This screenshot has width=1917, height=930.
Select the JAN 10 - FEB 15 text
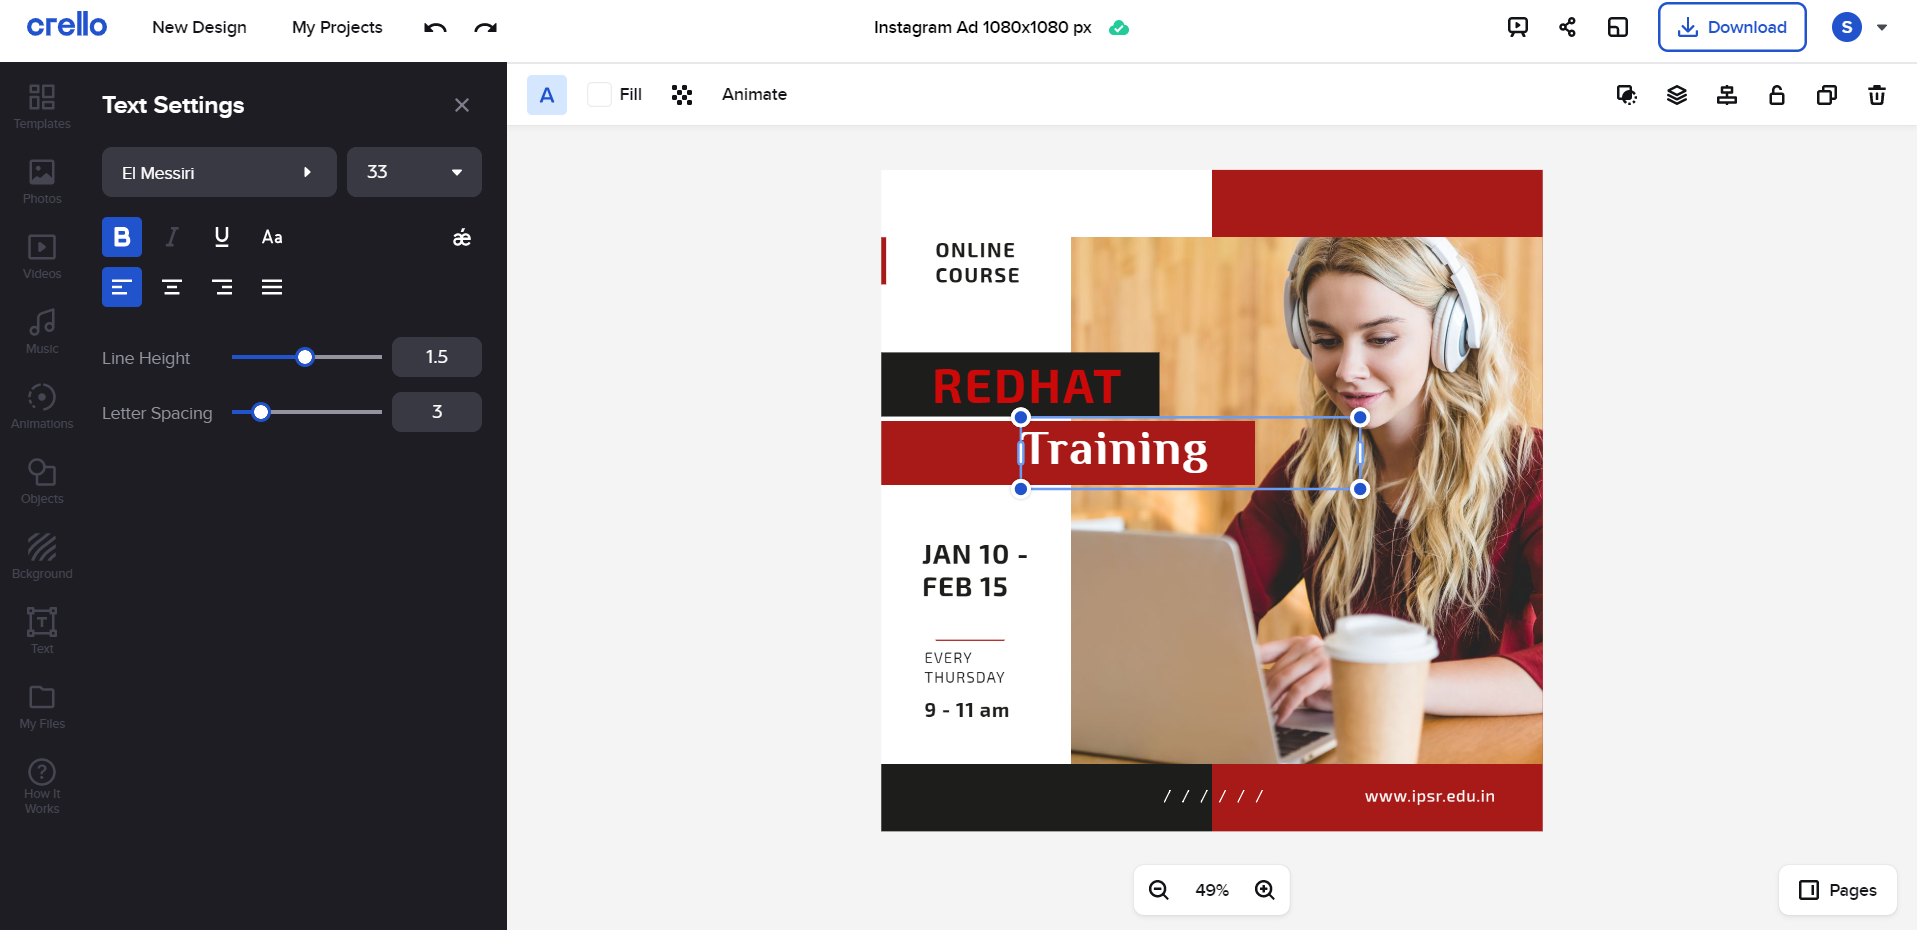coord(974,571)
